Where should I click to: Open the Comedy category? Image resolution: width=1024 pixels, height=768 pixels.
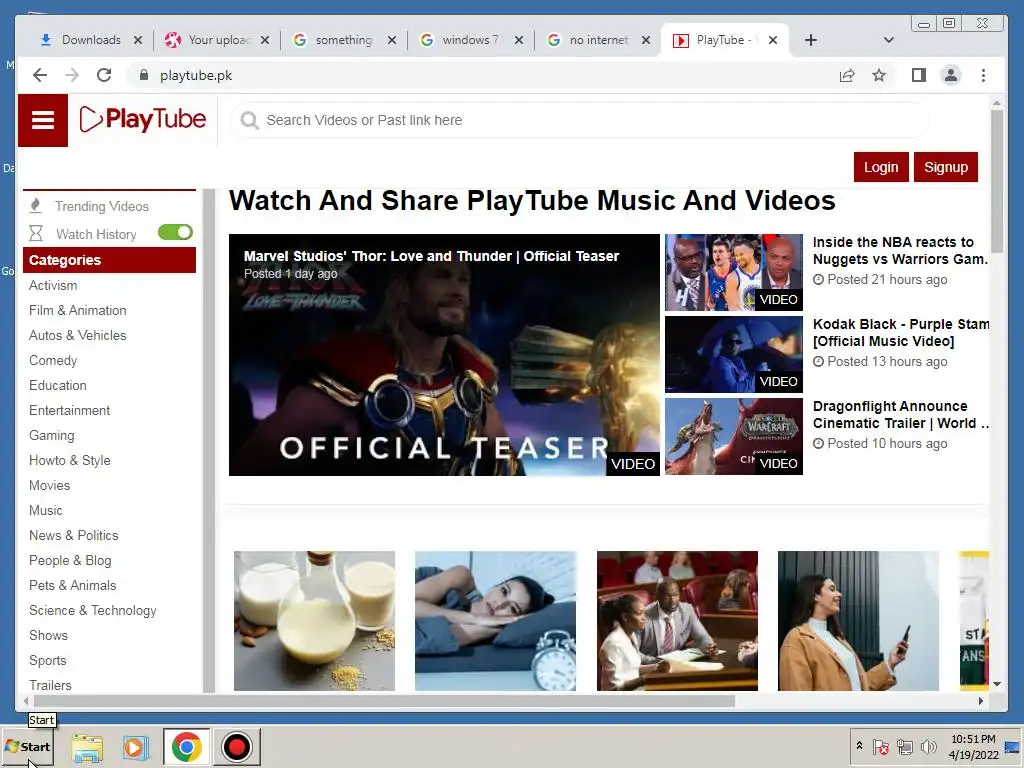coord(53,360)
